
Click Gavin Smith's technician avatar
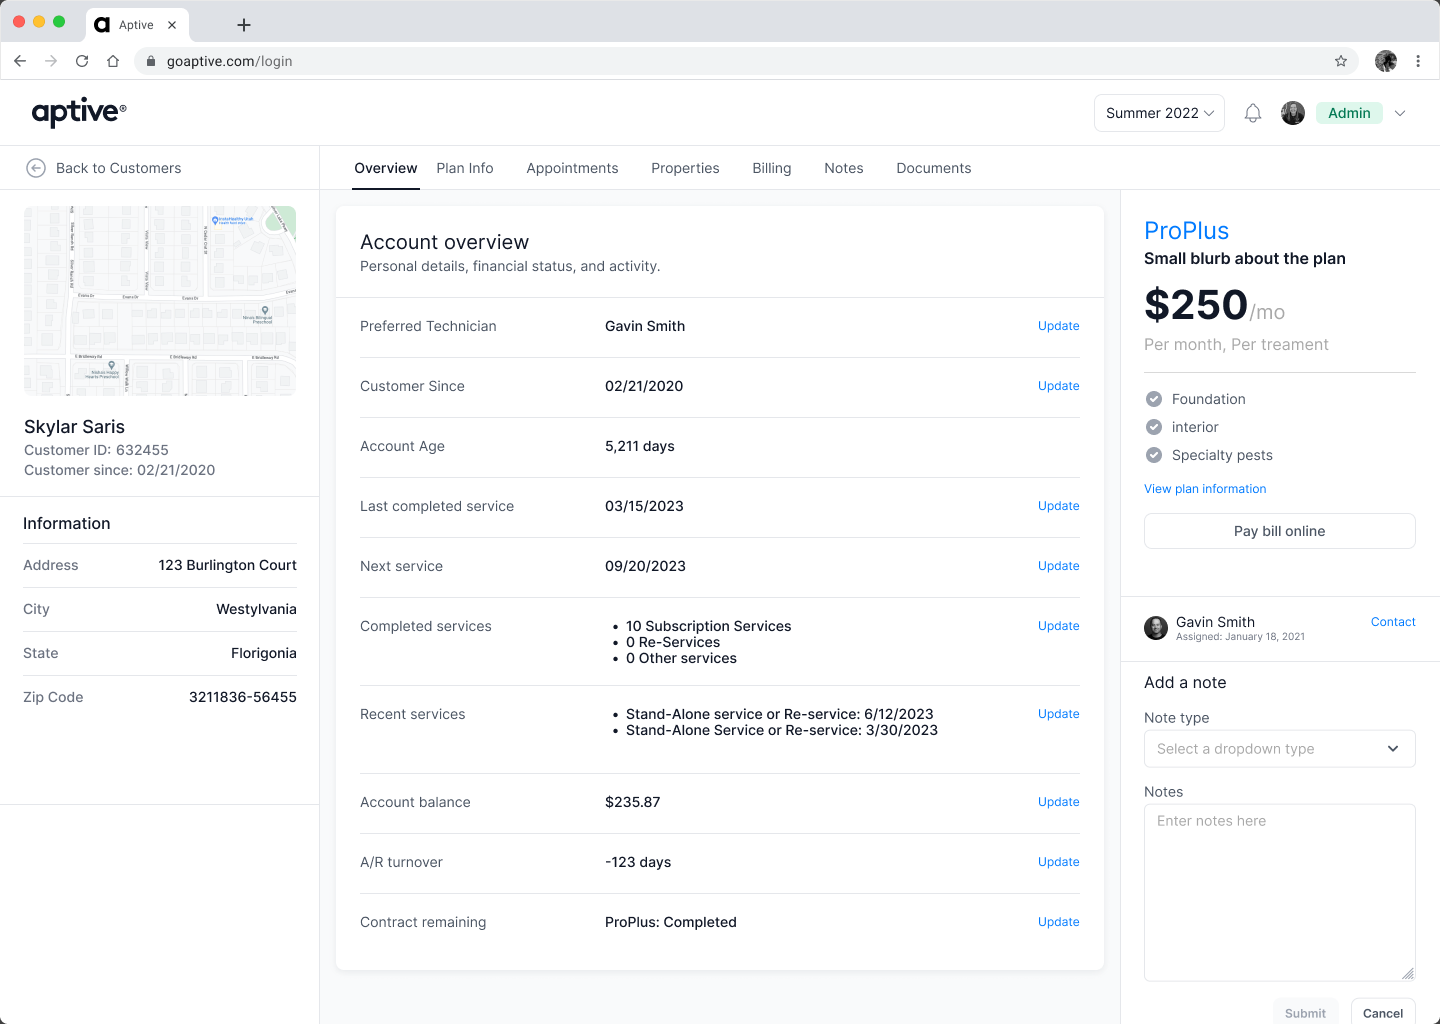[1156, 628]
